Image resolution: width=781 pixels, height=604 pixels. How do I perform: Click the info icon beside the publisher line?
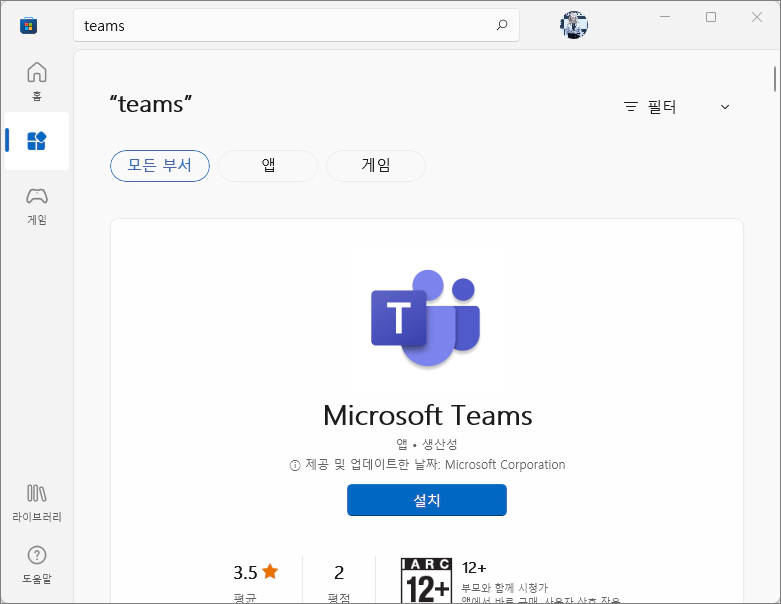point(295,466)
